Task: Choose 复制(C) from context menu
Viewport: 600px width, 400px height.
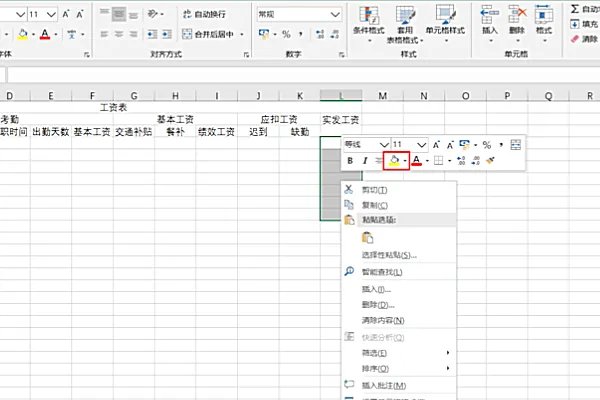Action: pyautogui.click(x=399, y=205)
